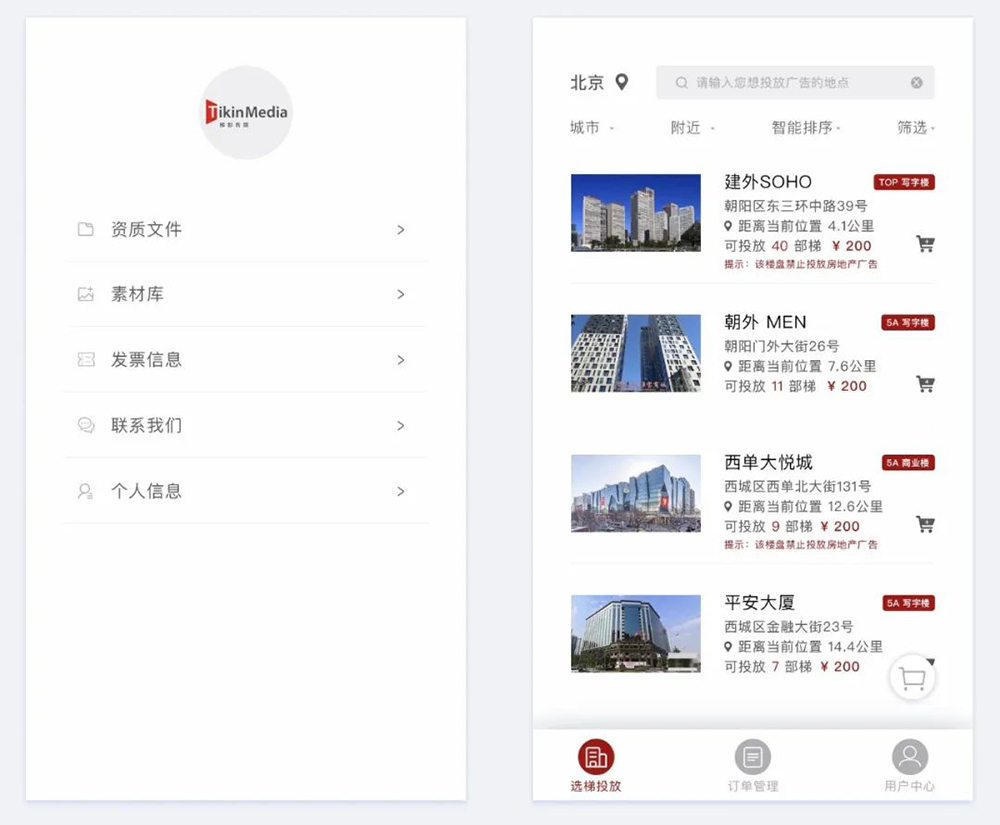This screenshot has height=825, width=1000.
Task: Add 西单大悦城 to the cart
Action: click(x=925, y=524)
